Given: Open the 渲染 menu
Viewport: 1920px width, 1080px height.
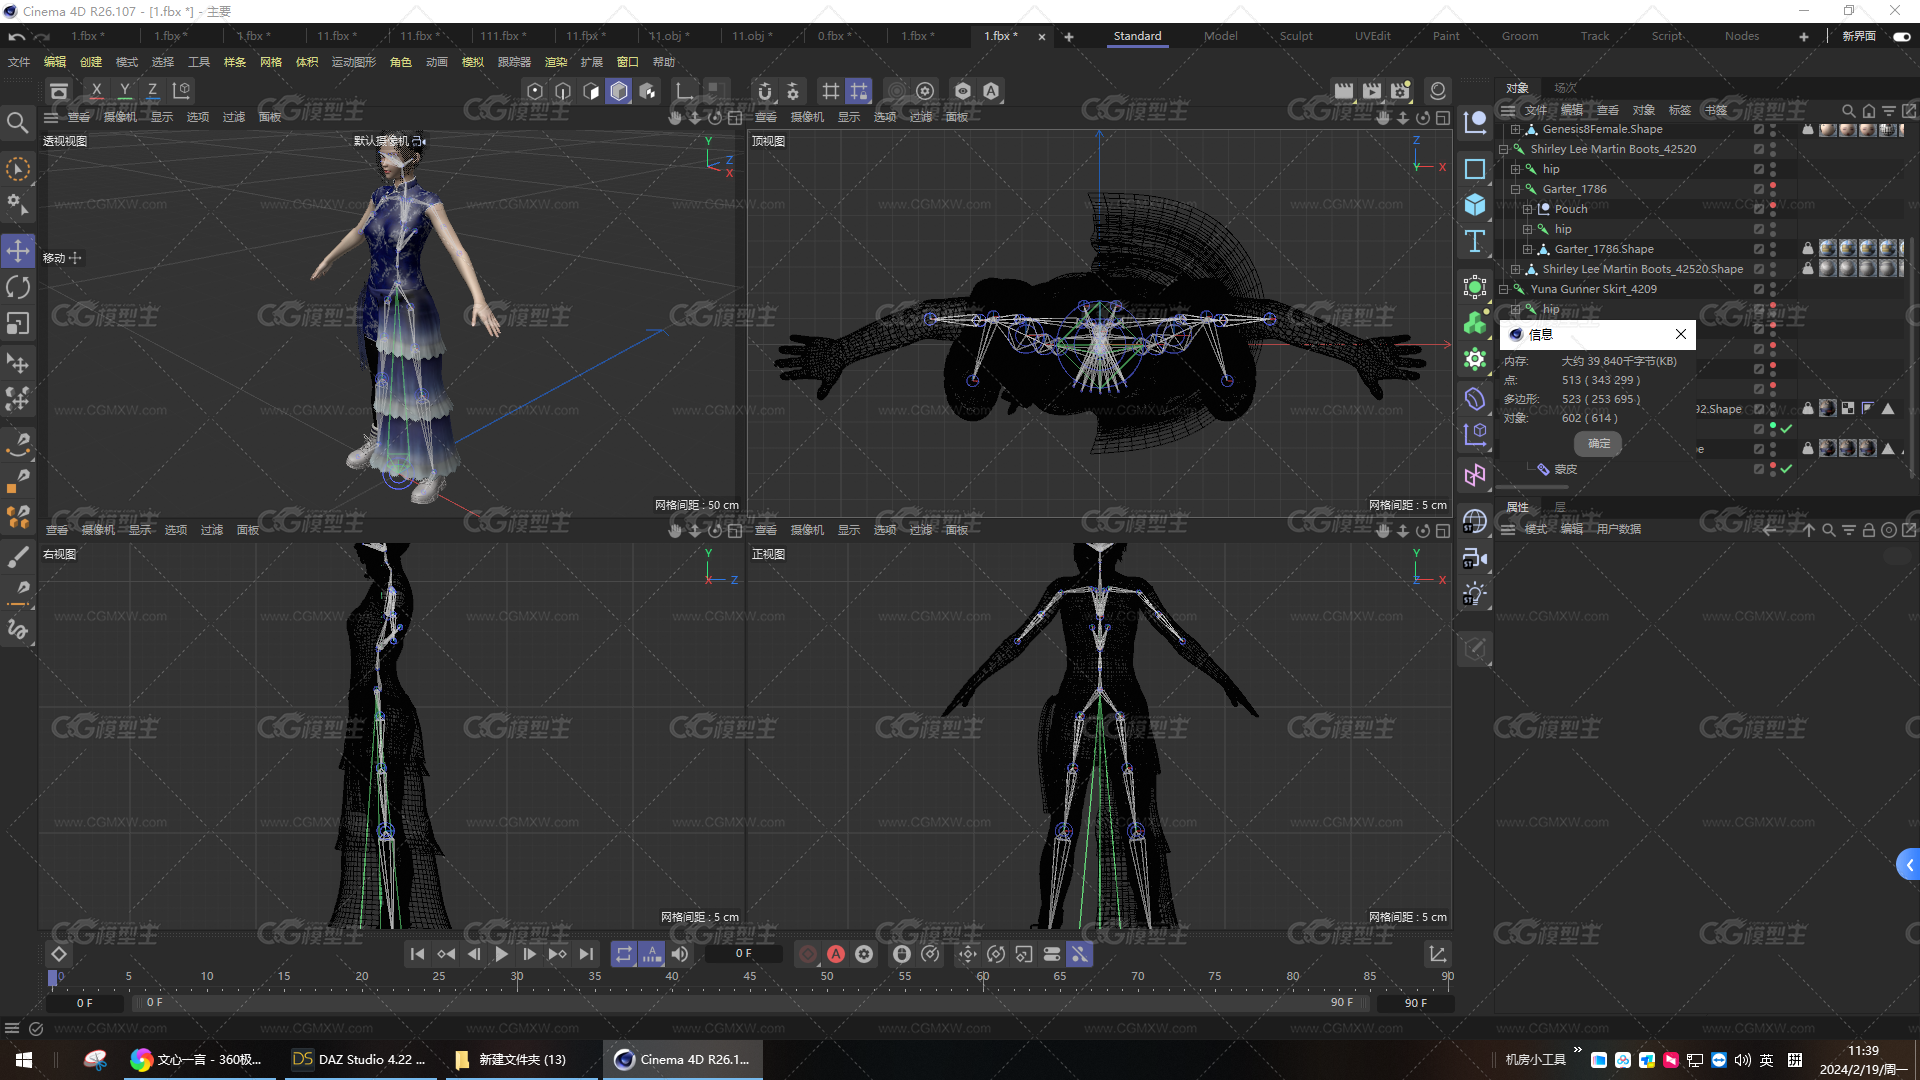Looking at the screenshot, I should click(x=556, y=62).
